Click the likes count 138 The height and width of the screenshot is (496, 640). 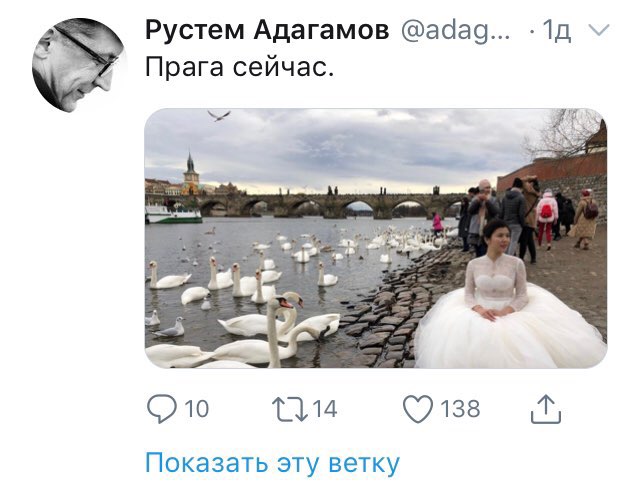point(460,409)
